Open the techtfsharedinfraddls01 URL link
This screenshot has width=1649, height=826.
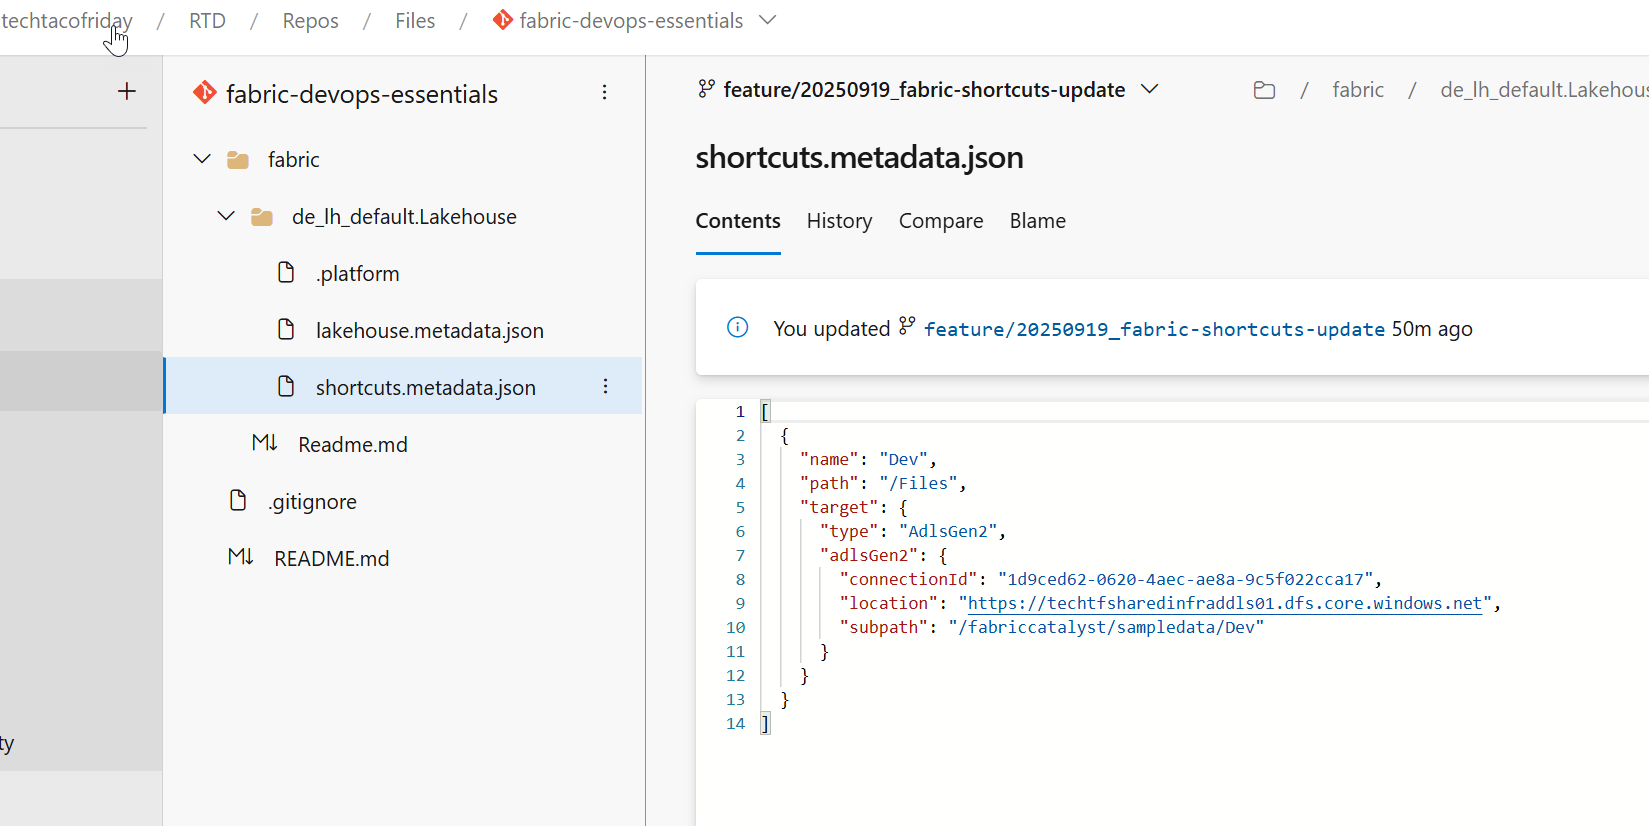pyautogui.click(x=1224, y=603)
